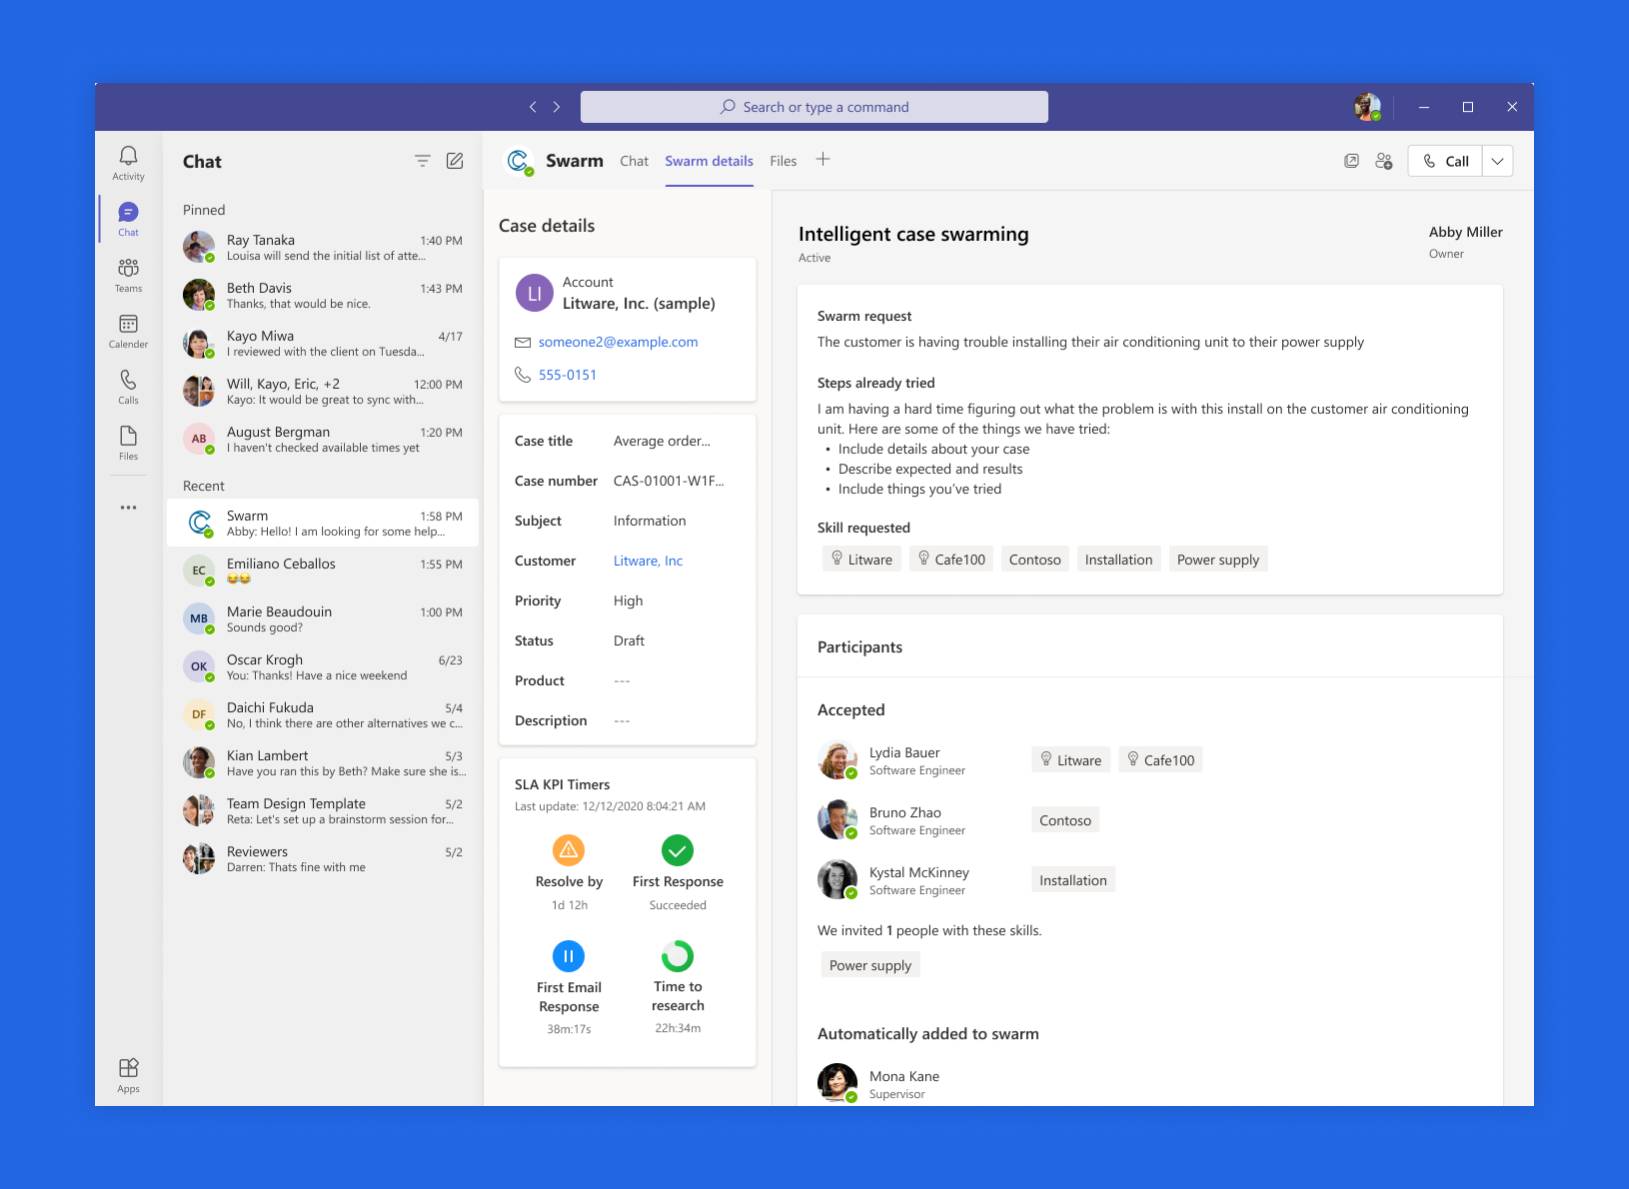Open Marie Beaudouin chat
Screen dimensions: 1629x1189
(x=322, y=619)
